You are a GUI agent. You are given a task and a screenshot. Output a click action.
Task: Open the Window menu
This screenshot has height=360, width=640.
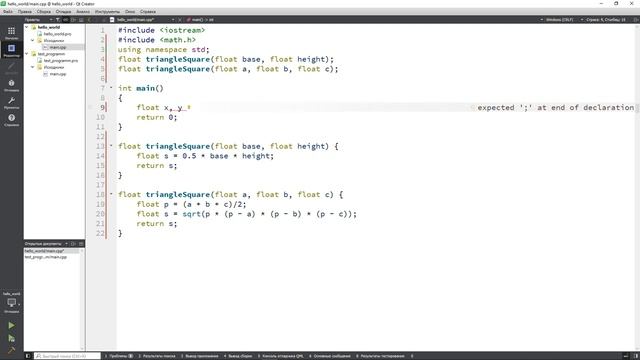pos(130,12)
